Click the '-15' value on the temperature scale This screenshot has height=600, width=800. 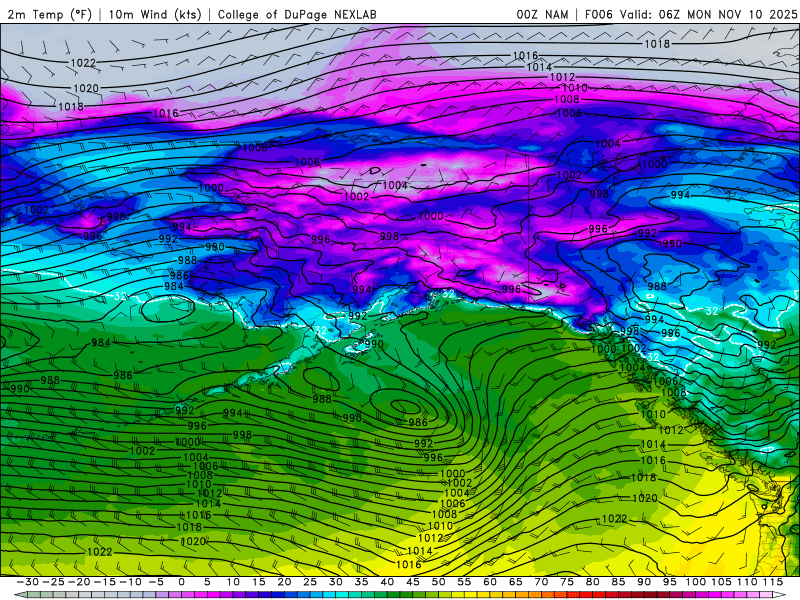tap(105, 582)
